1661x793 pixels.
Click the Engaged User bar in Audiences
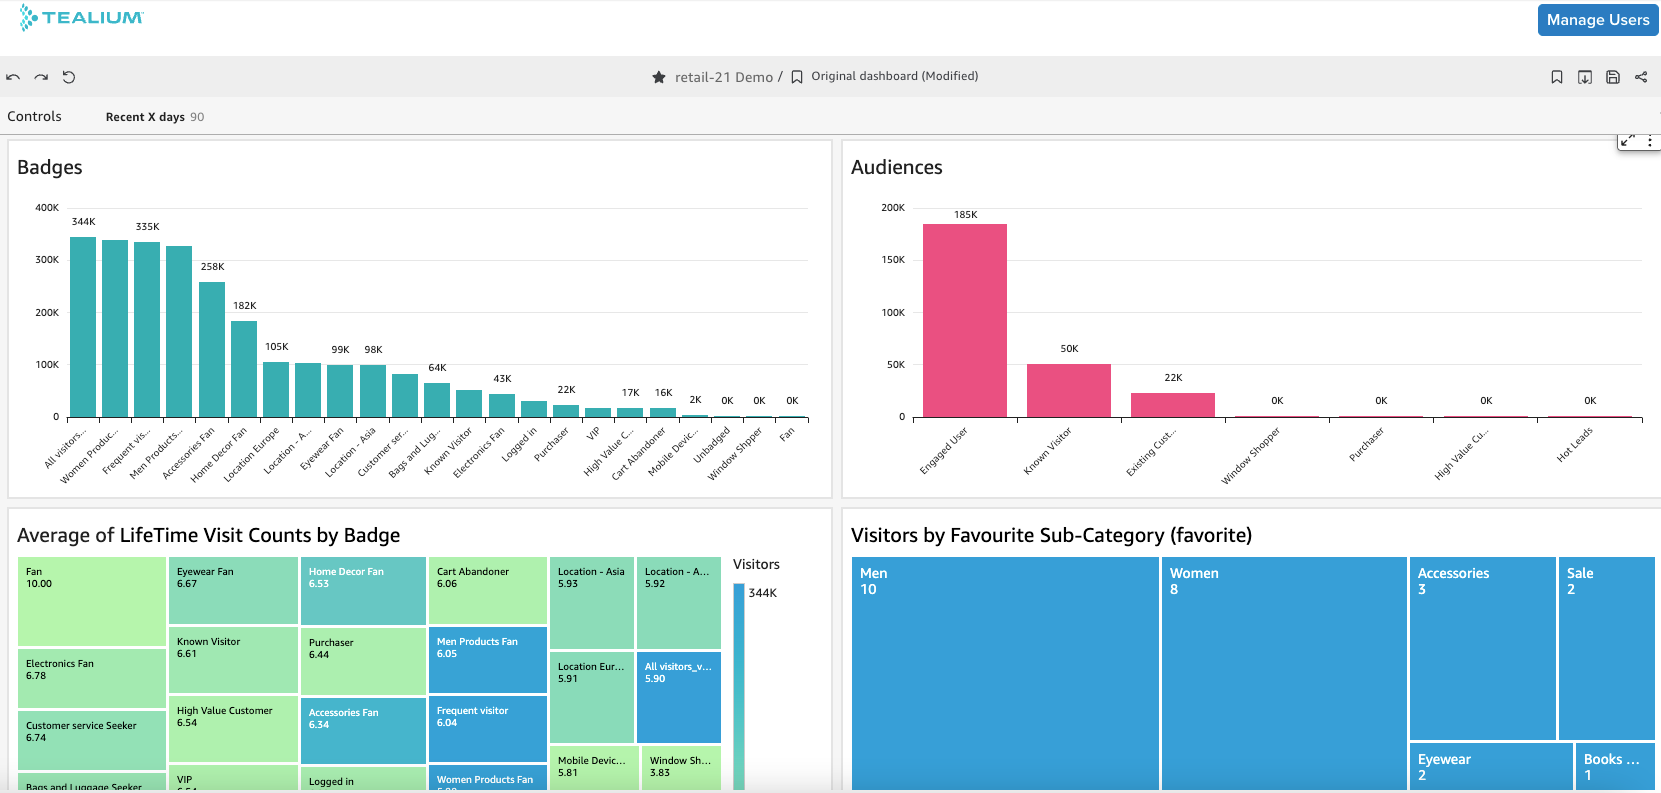click(964, 320)
